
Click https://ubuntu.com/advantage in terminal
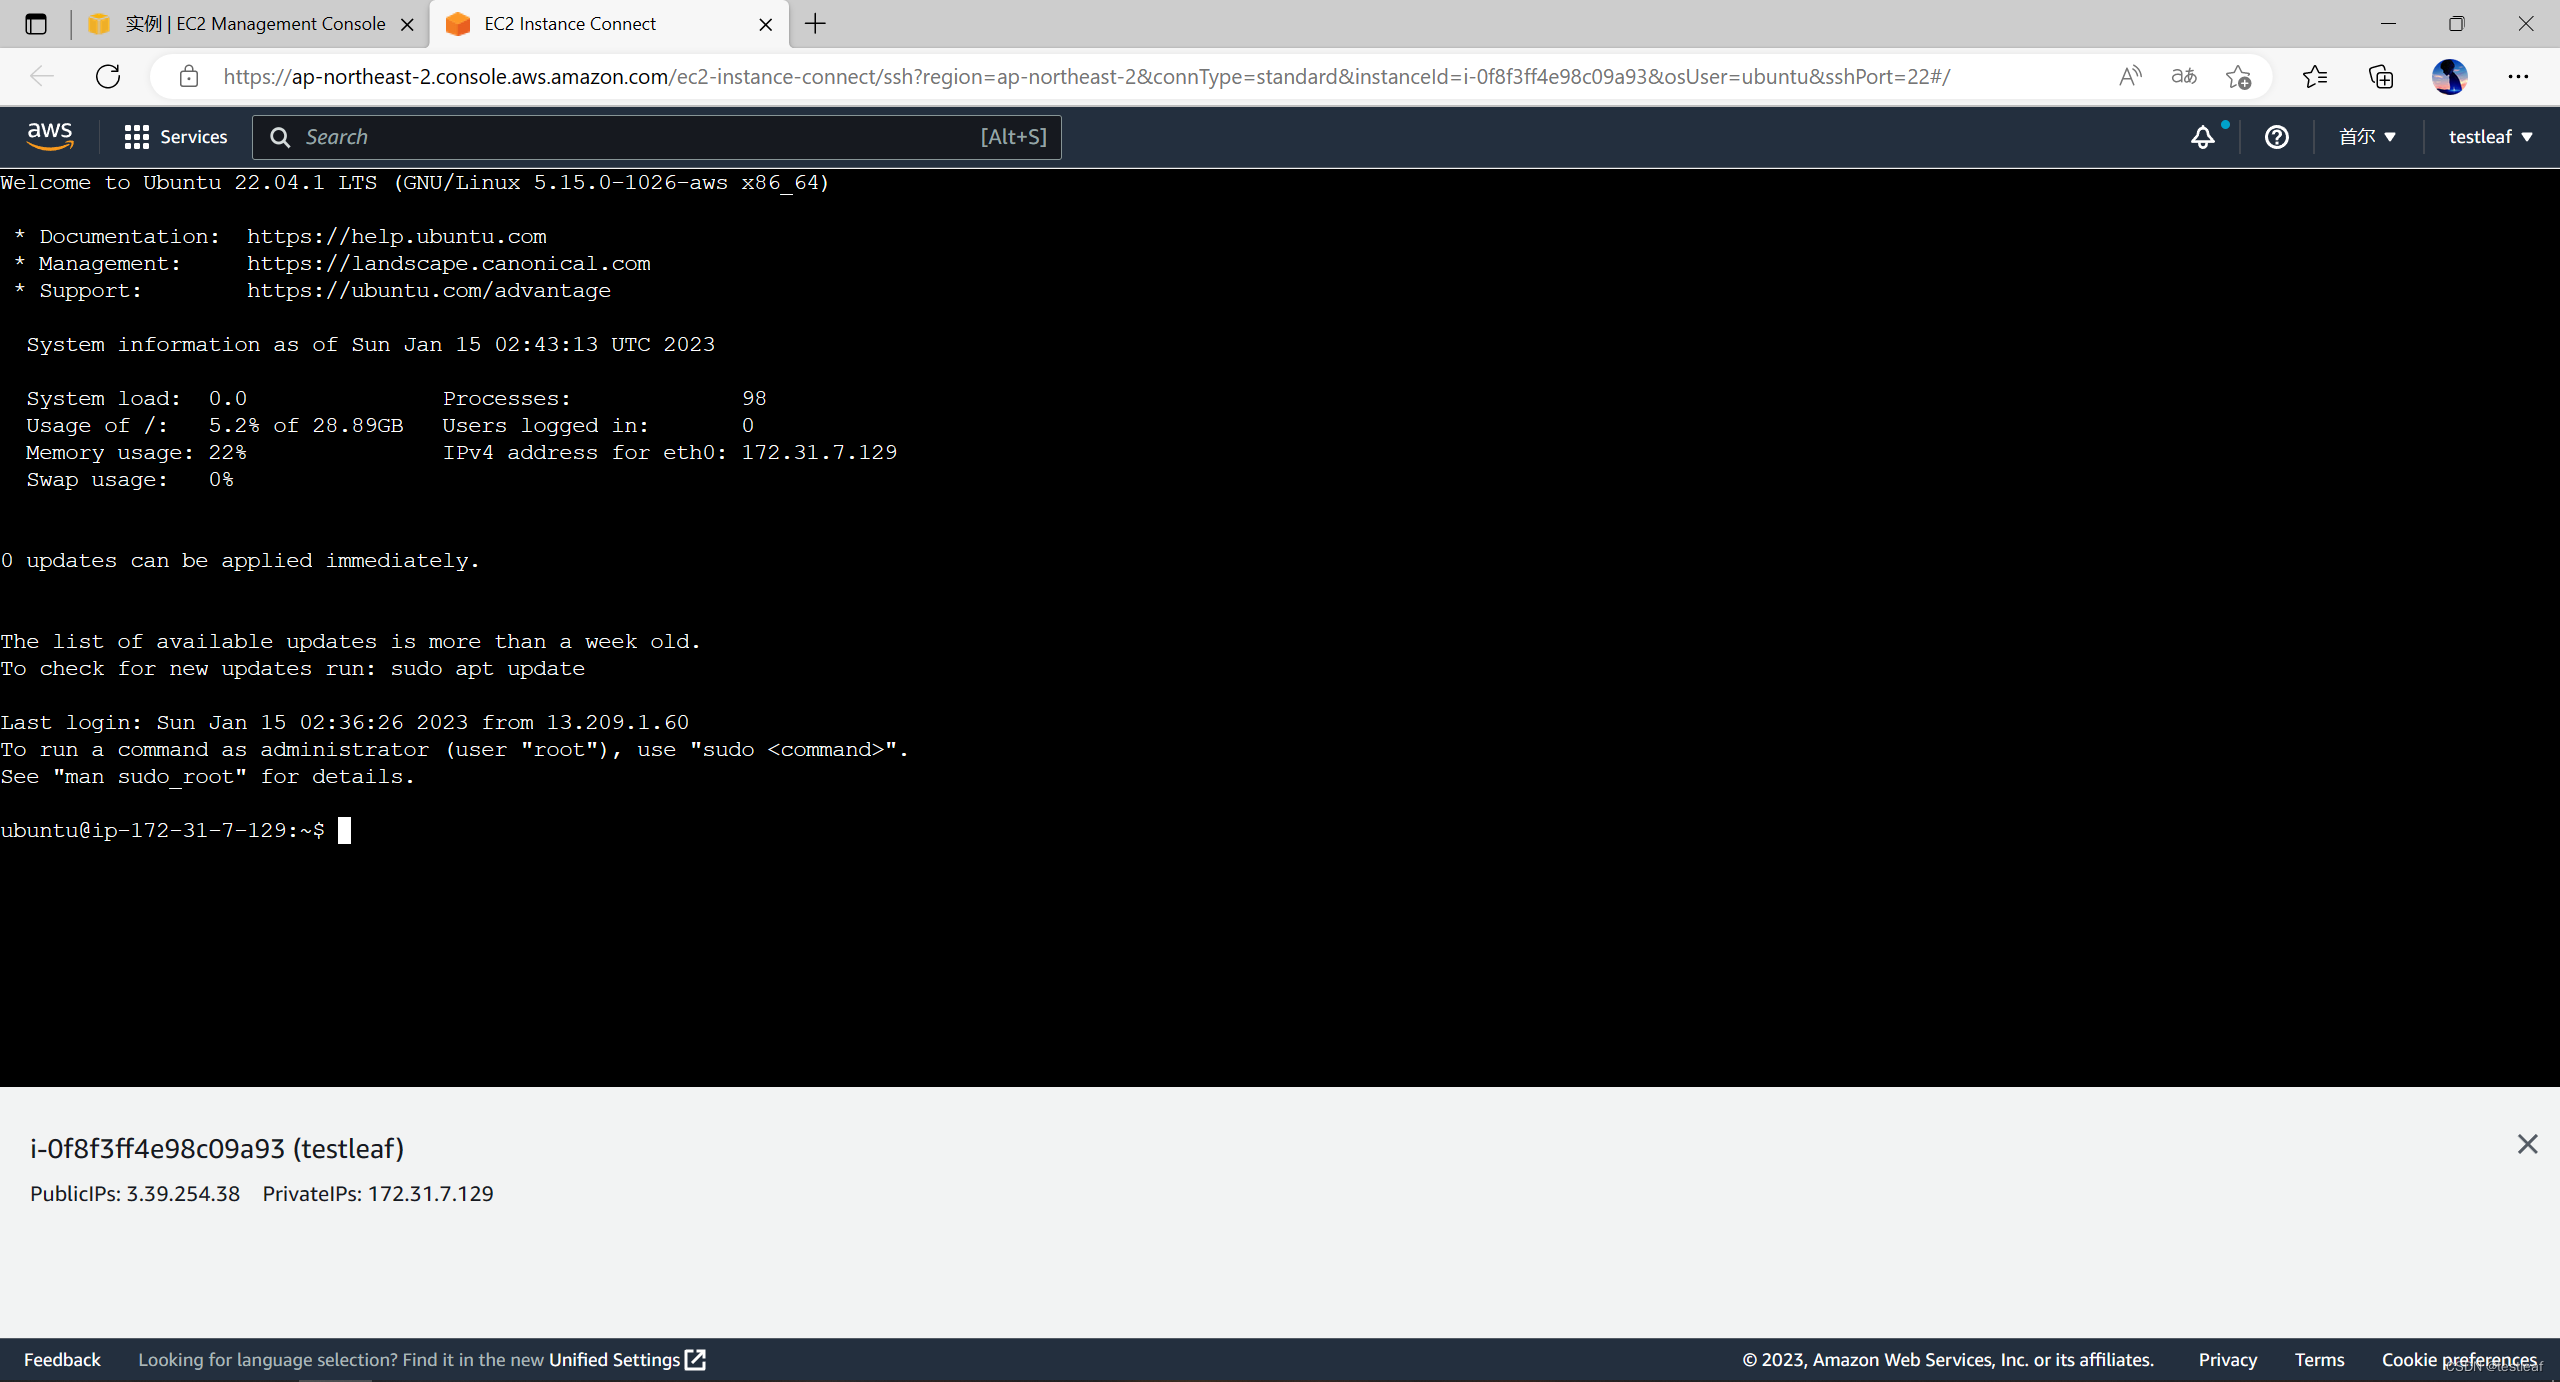(x=429, y=291)
